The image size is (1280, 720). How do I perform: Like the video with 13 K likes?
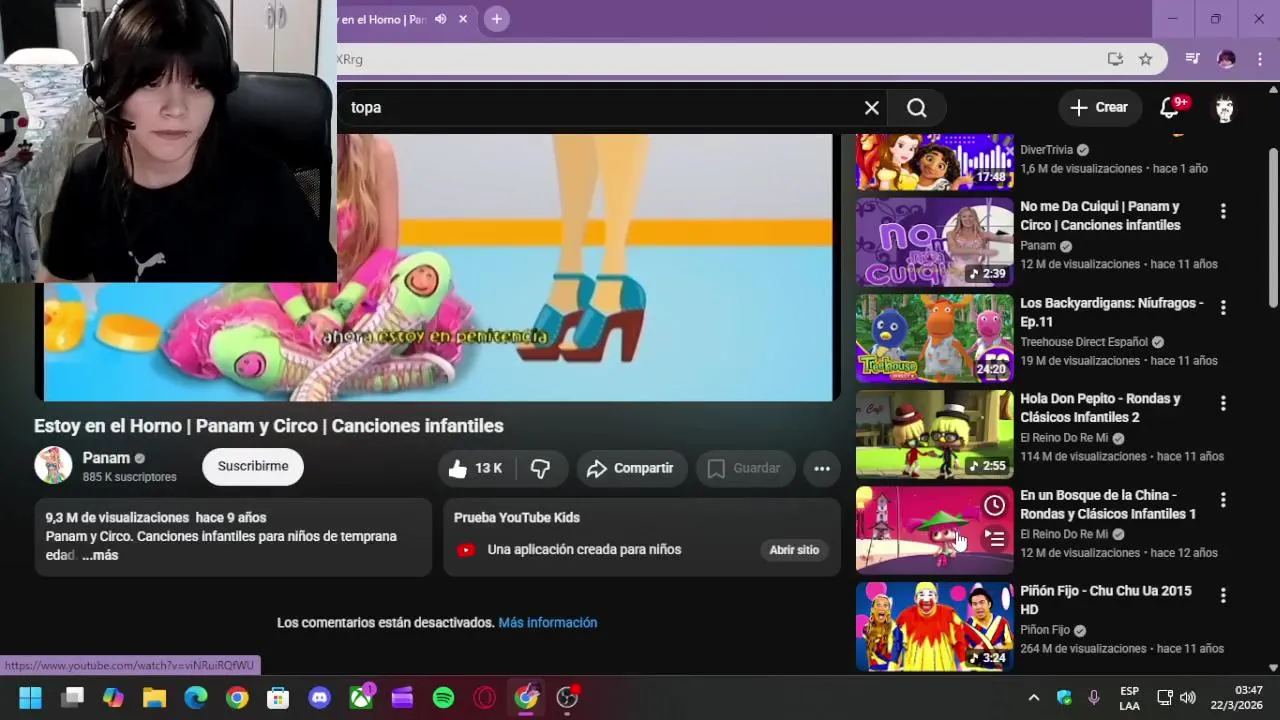(x=475, y=468)
